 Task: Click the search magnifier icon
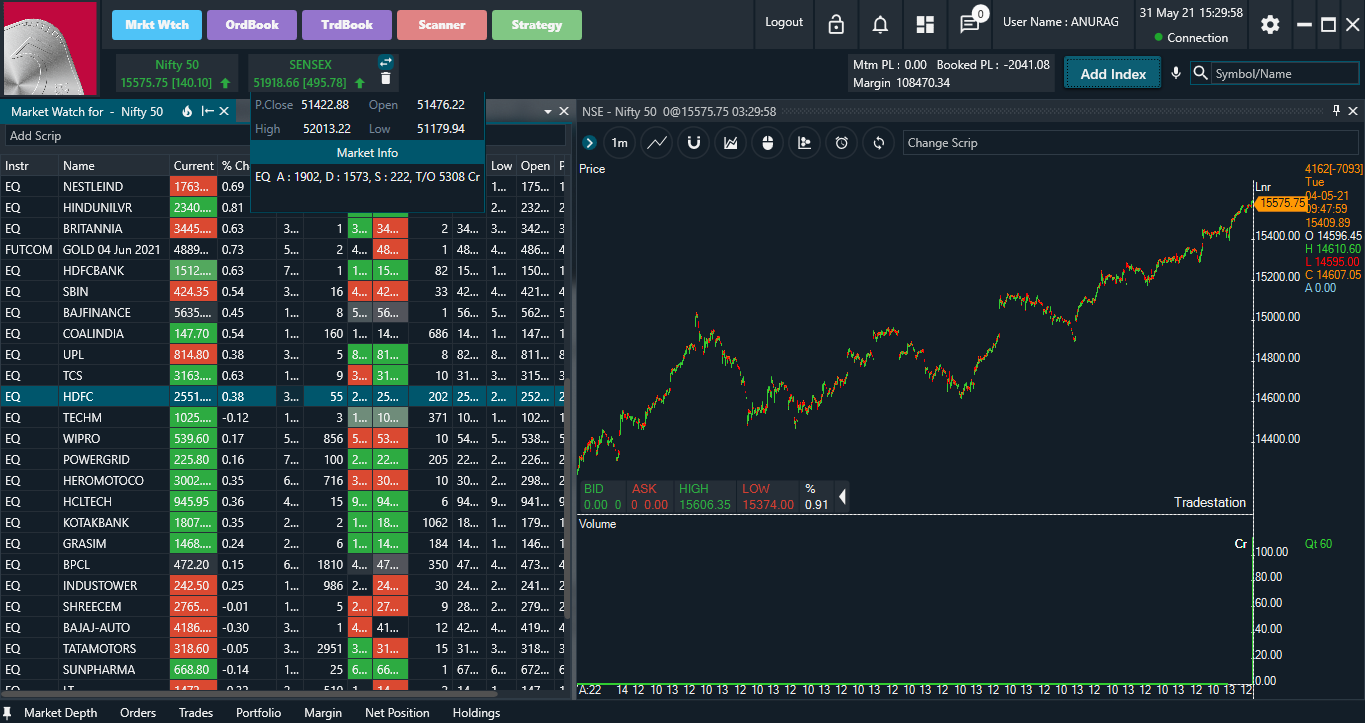(1200, 73)
